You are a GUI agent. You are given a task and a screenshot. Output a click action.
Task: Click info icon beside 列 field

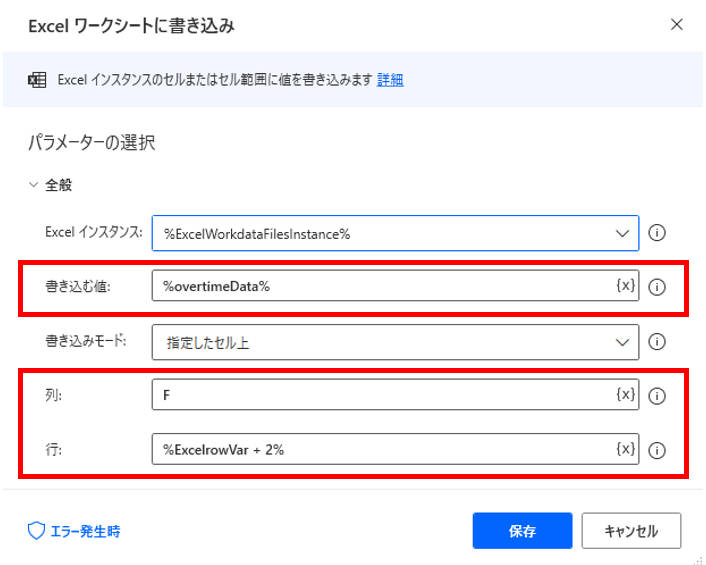coord(656,396)
